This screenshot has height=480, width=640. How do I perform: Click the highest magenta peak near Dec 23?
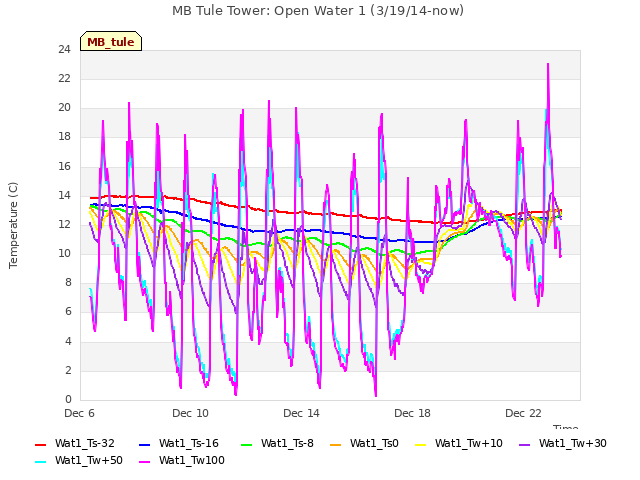[x=548, y=64]
